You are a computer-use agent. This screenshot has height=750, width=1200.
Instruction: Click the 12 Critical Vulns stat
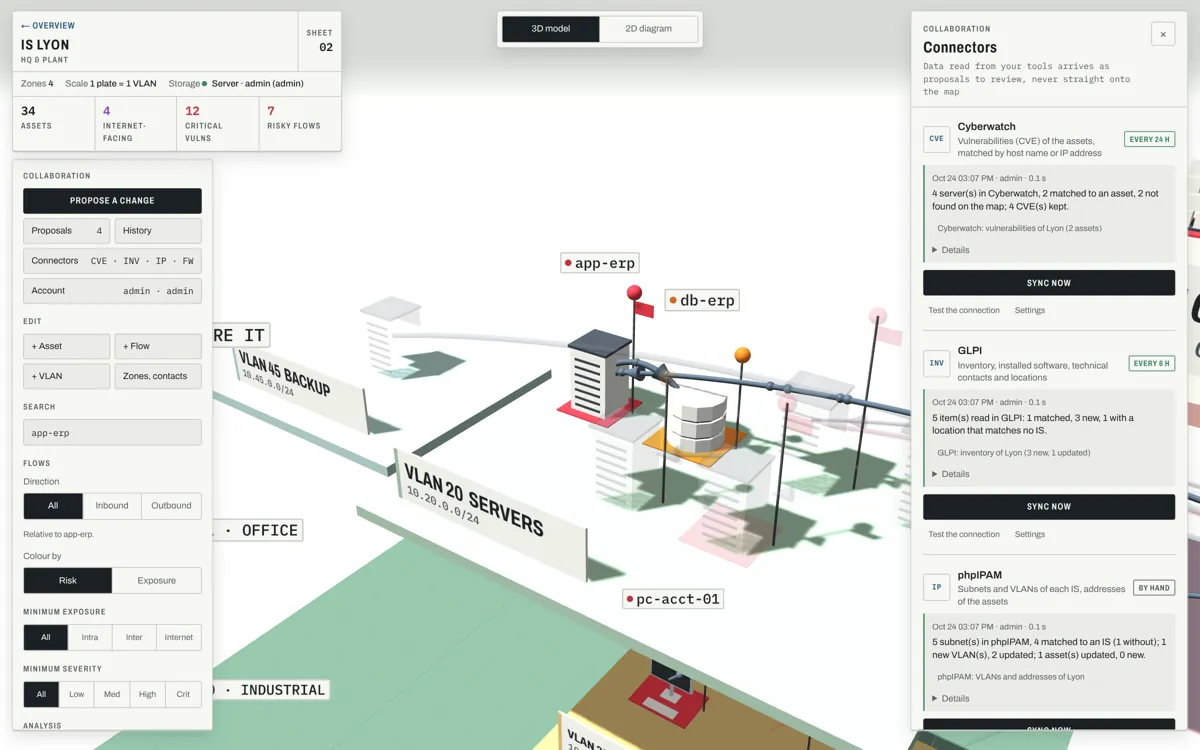pos(218,123)
